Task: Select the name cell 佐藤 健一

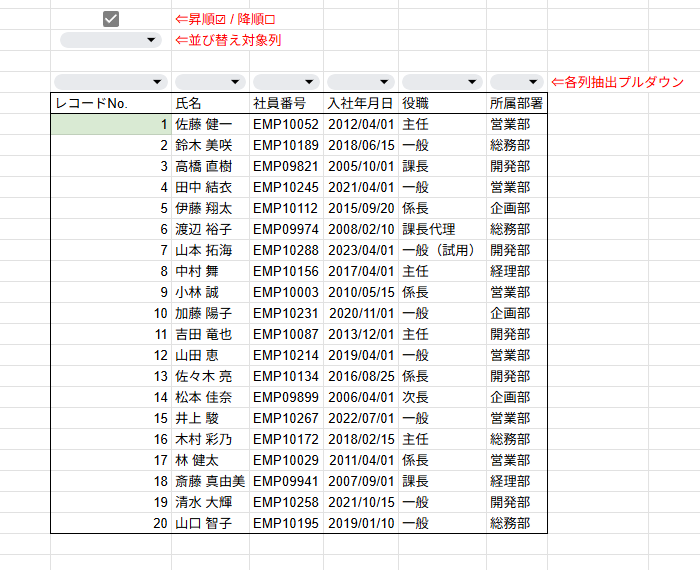Action: [x=210, y=124]
